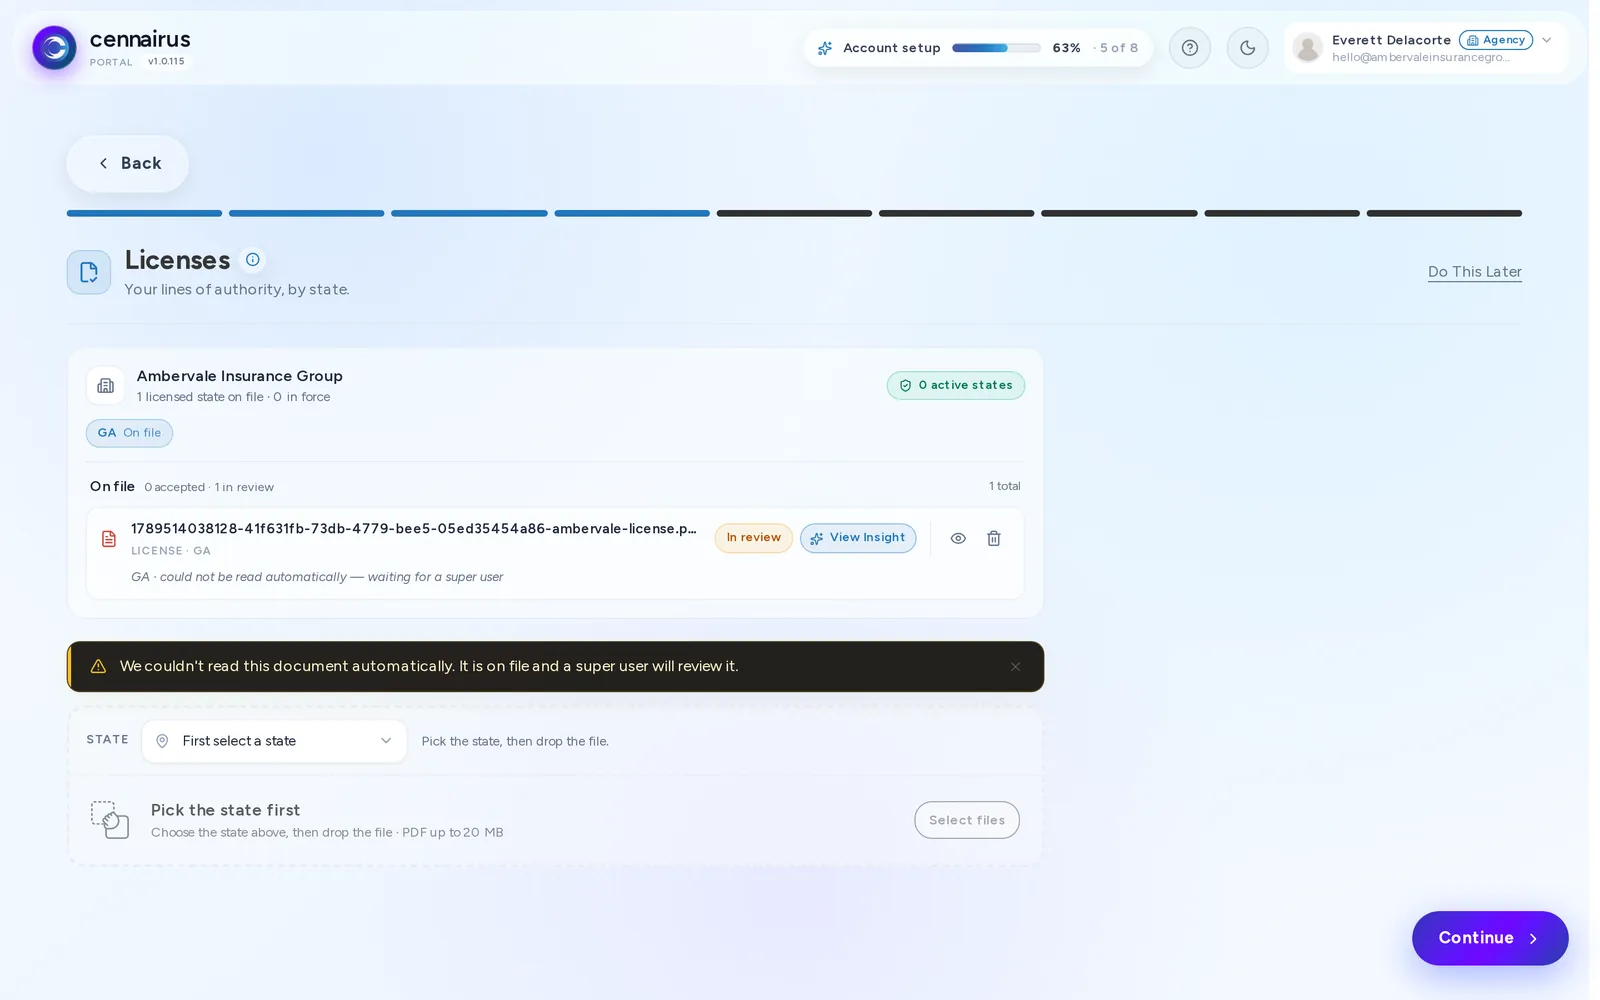
Task: Preview the license with the eye icon
Action: 958,538
